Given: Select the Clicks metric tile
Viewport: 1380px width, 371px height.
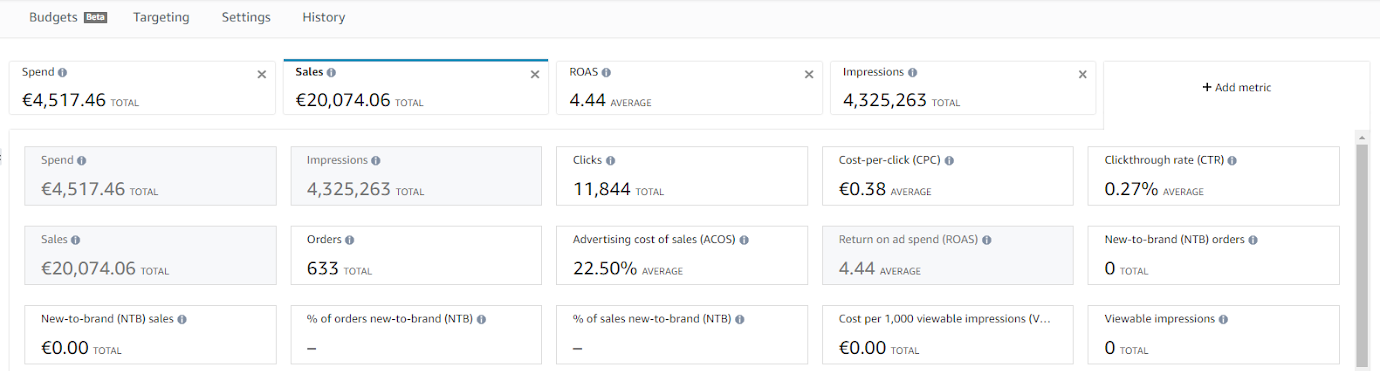Looking at the screenshot, I should pyautogui.click(x=682, y=176).
